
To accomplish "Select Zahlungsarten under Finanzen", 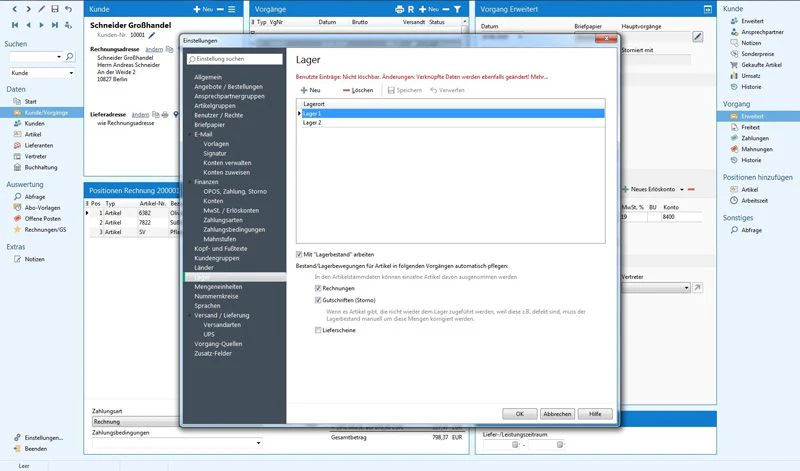I will pyautogui.click(x=223, y=220).
